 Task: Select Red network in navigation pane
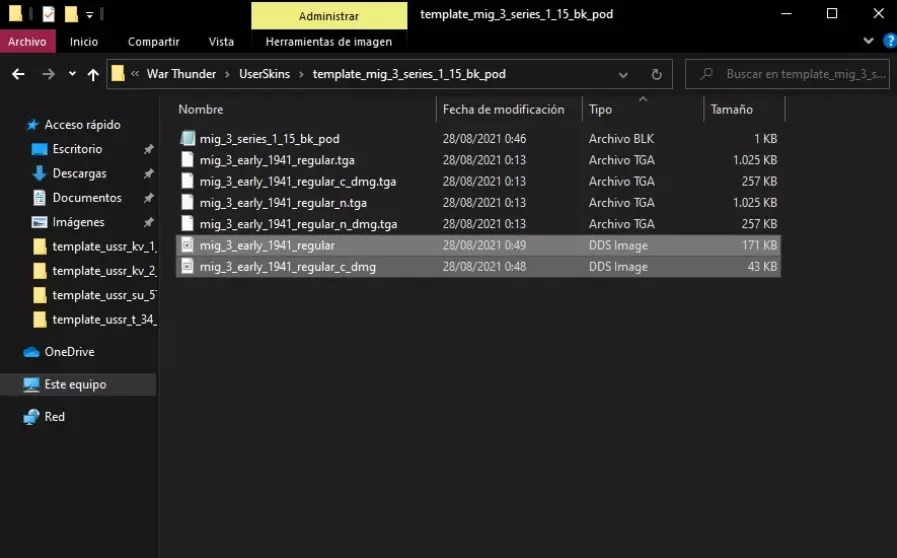click(x=54, y=417)
